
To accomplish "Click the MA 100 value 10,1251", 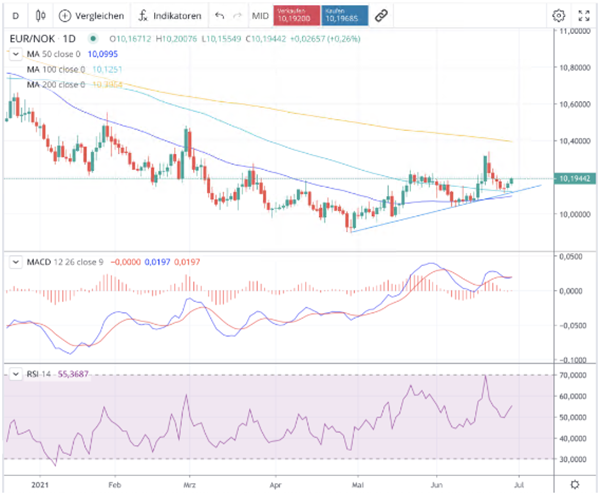I will (x=107, y=69).
